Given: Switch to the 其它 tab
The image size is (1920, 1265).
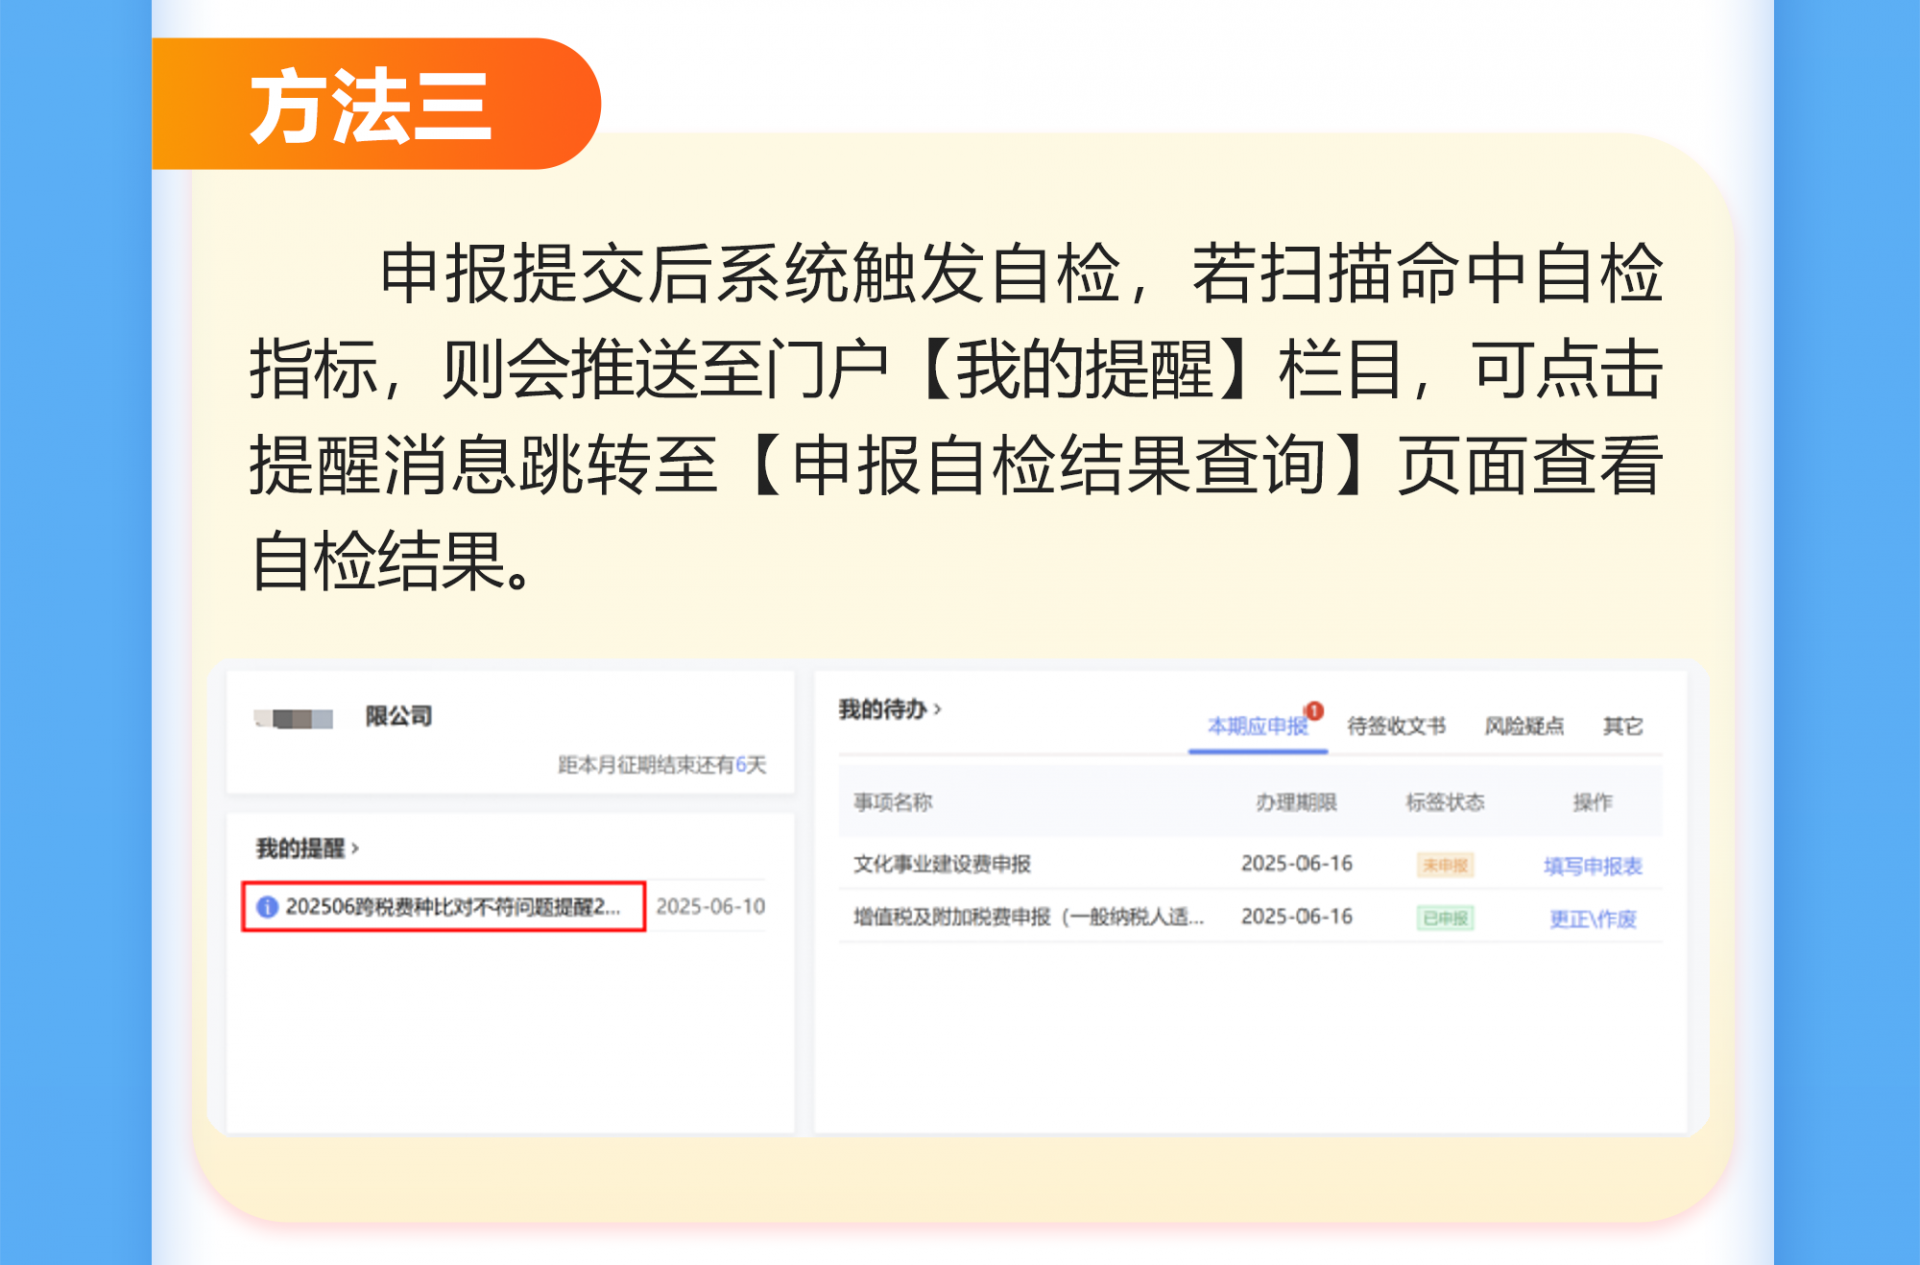Looking at the screenshot, I should (1622, 726).
